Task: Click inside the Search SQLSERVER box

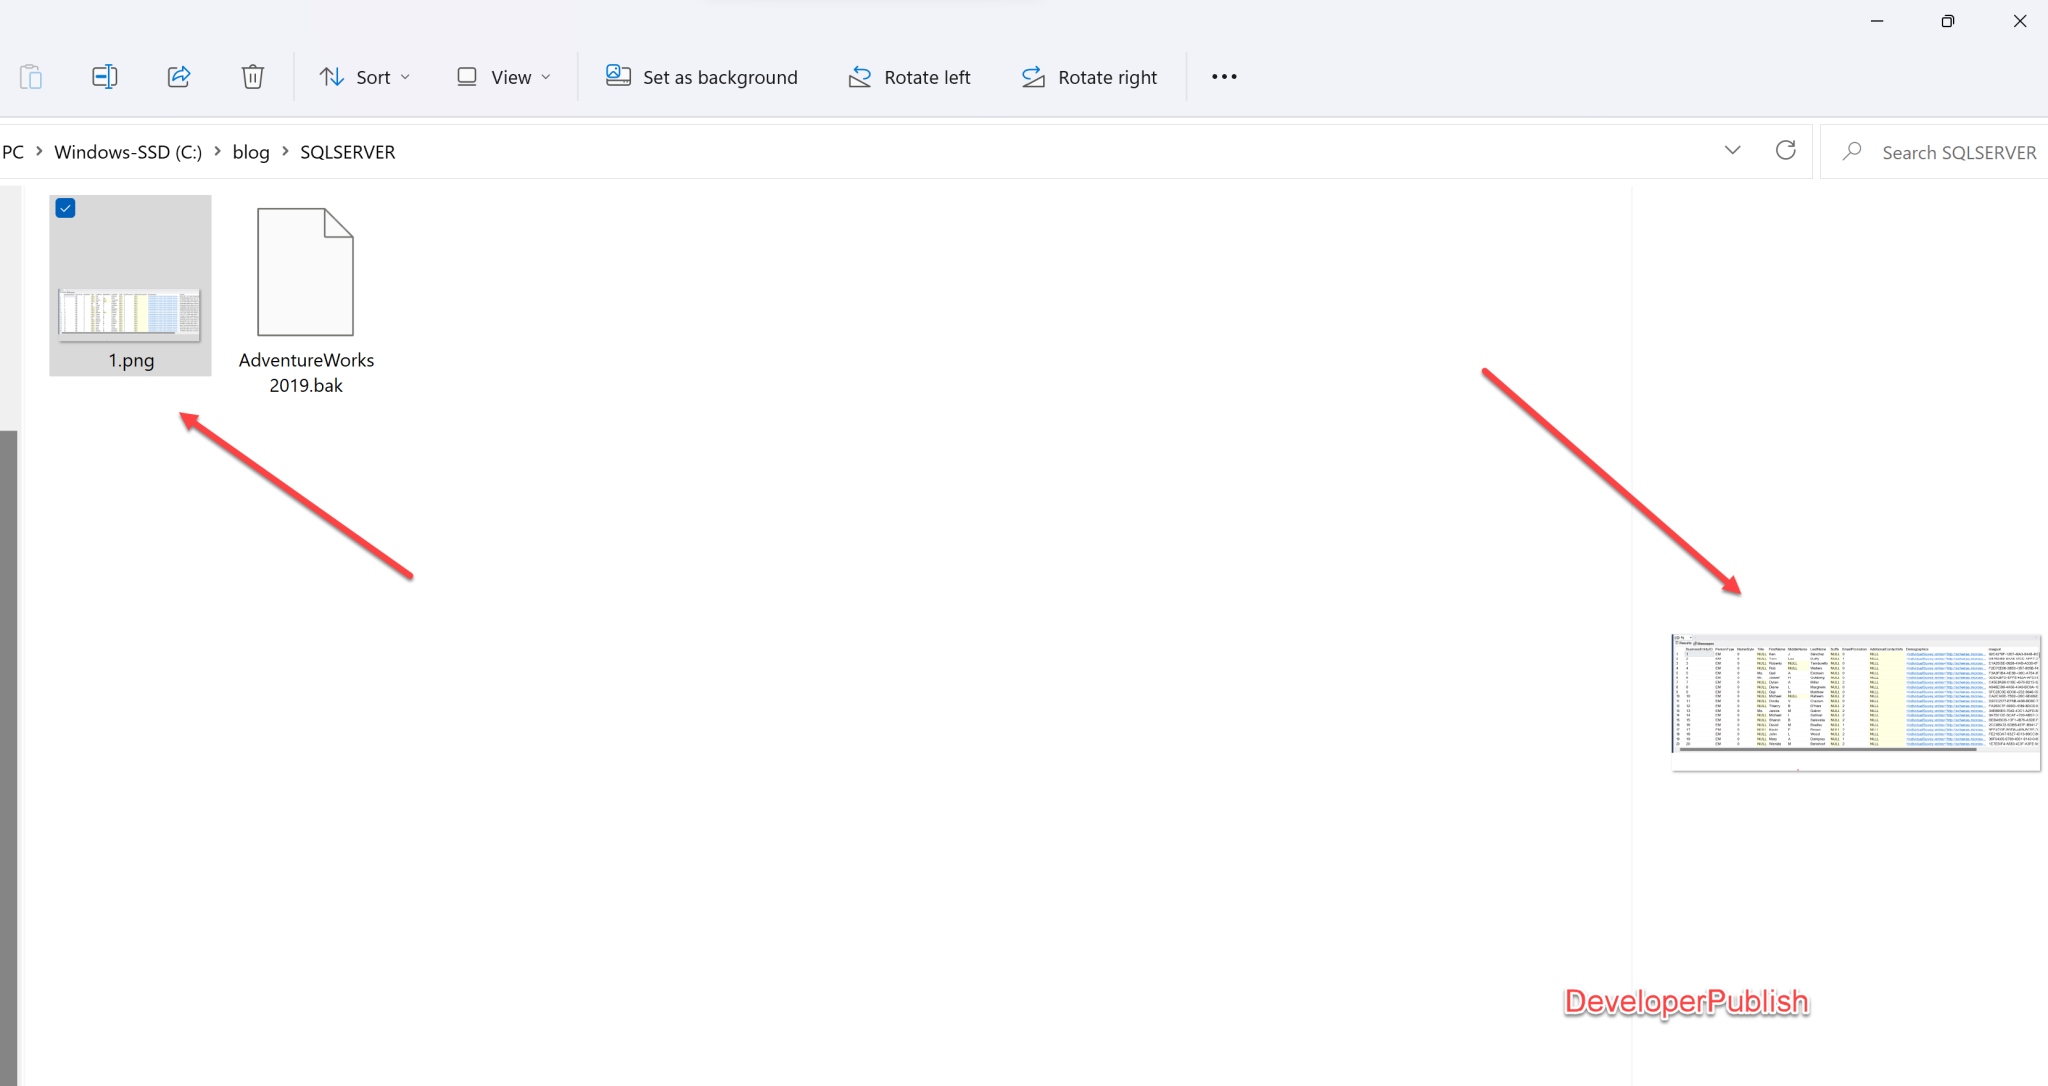Action: coord(1938,151)
